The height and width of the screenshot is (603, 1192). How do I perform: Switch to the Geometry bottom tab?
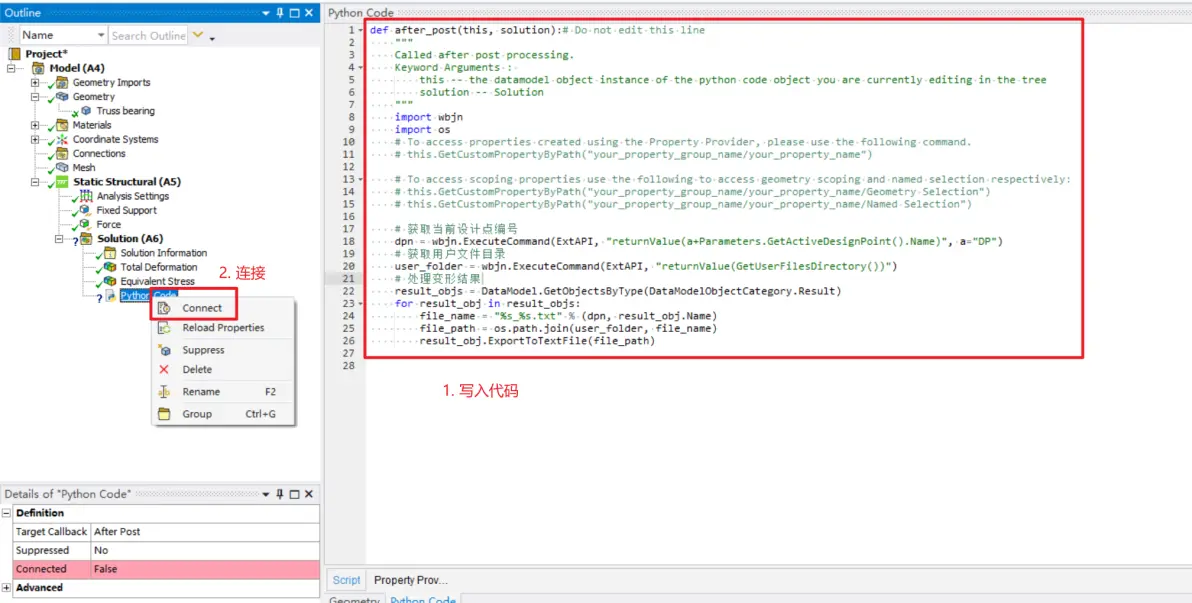(x=354, y=600)
